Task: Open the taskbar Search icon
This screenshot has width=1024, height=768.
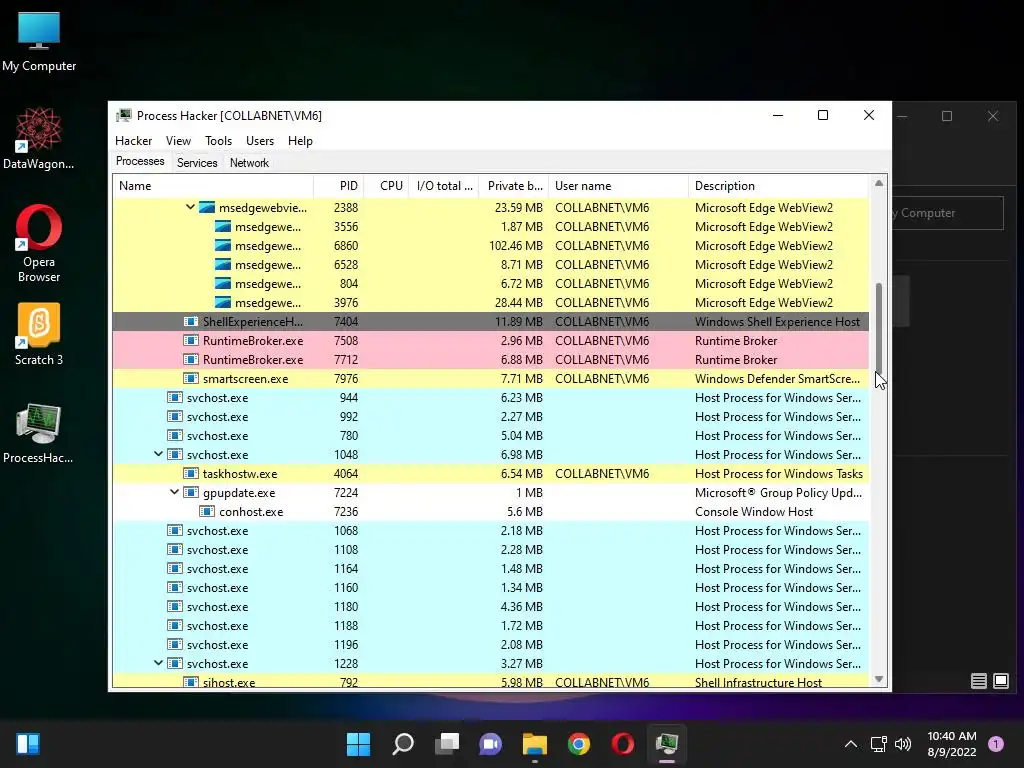Action: [x=402, y=744]
